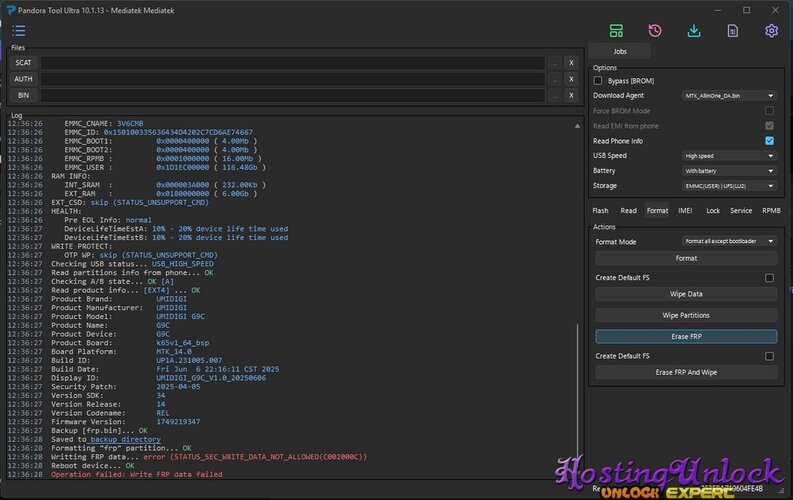Open the pink history clock icon
This screenshot has height=500, width=793.
pos(655,31)
